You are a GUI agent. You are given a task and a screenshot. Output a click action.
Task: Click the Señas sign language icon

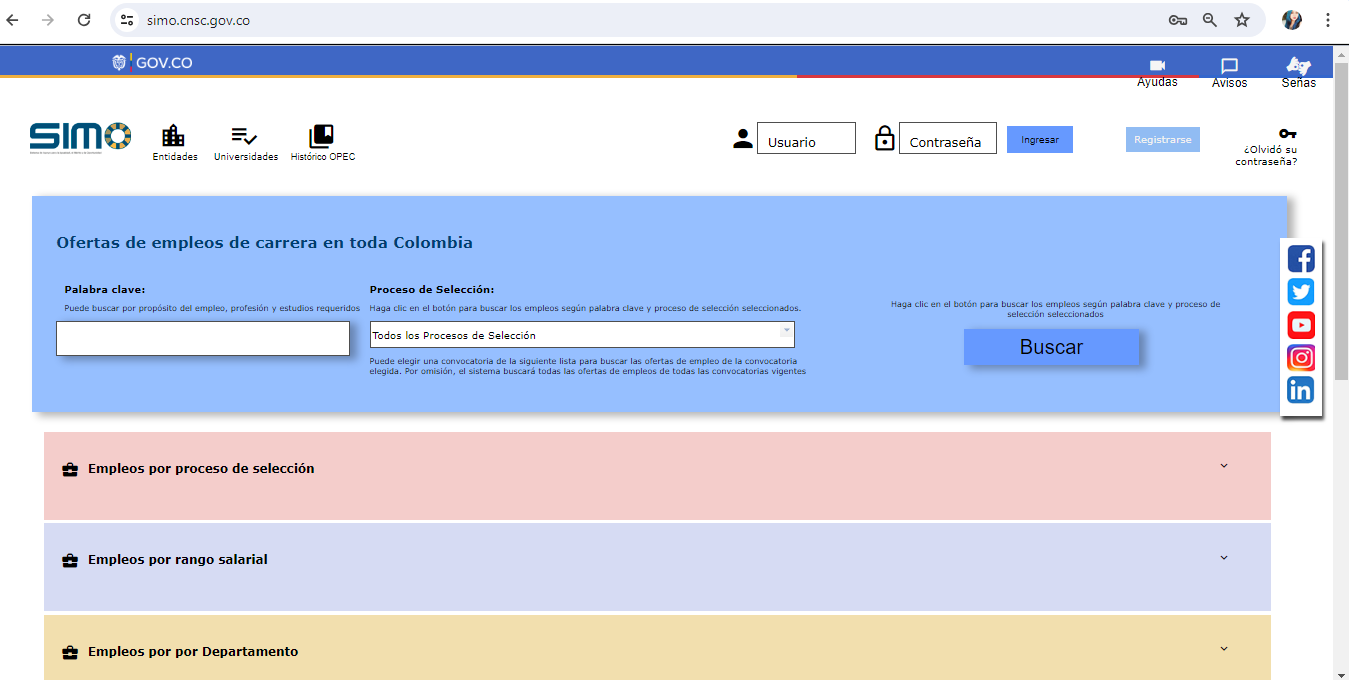click(x=1298, y=66)
